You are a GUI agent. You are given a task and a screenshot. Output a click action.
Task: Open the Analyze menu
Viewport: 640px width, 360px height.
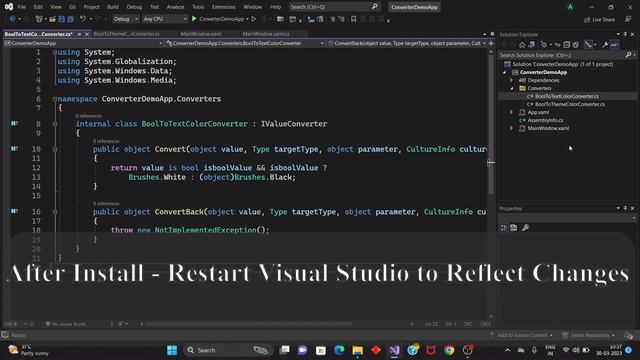click(x=176, y=7)
